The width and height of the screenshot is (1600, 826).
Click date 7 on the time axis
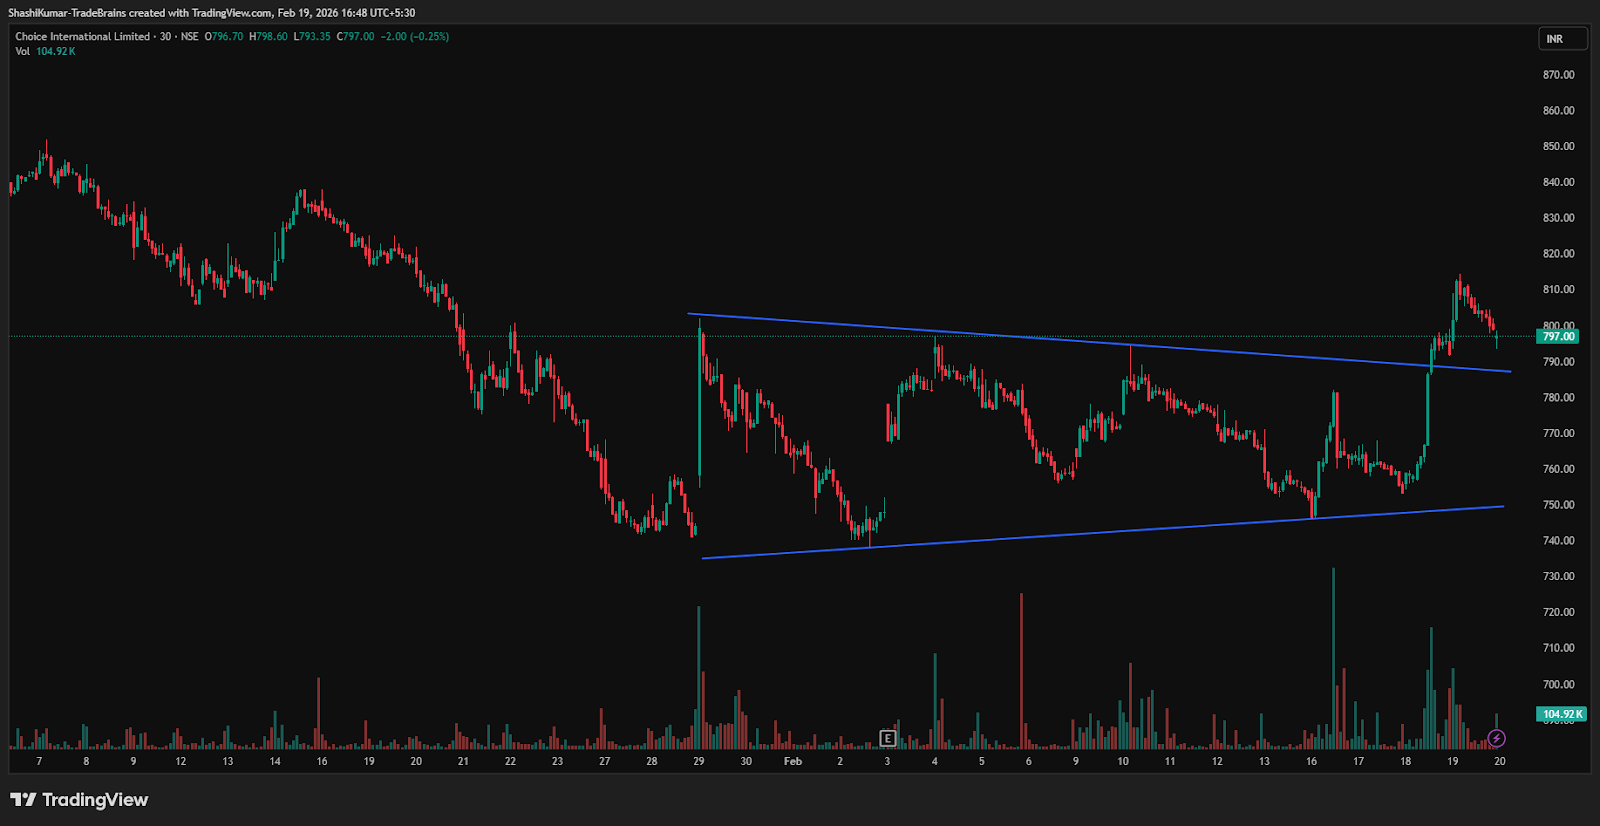[39, 762]
